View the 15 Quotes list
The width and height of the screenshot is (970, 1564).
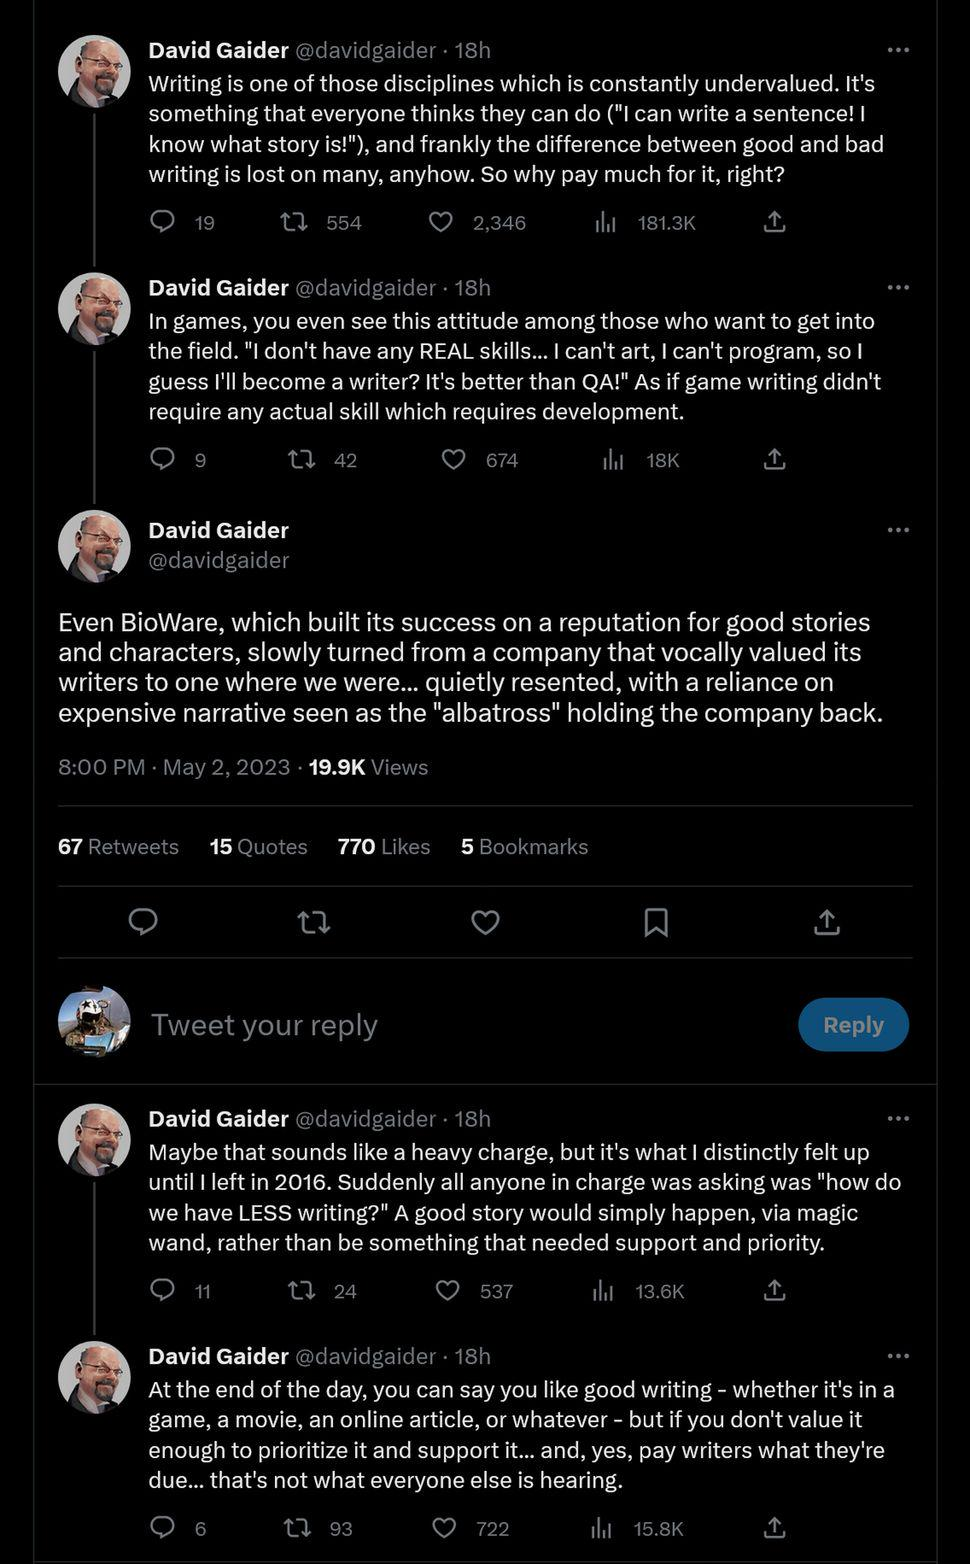[258, 846]
